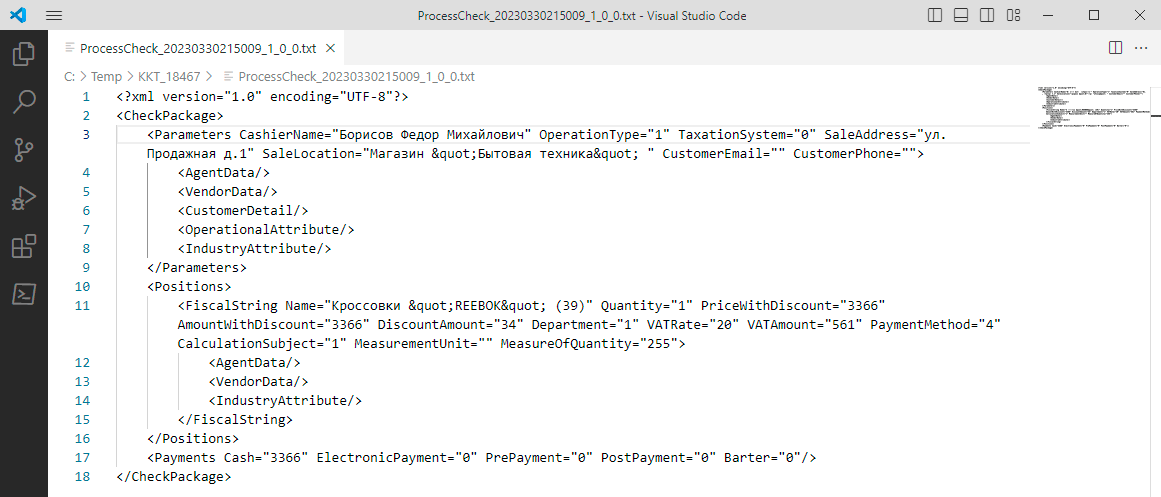This screenshot has width=1161, height=497.
Task: Open the hamburger application menu
Action: [53, 15]
